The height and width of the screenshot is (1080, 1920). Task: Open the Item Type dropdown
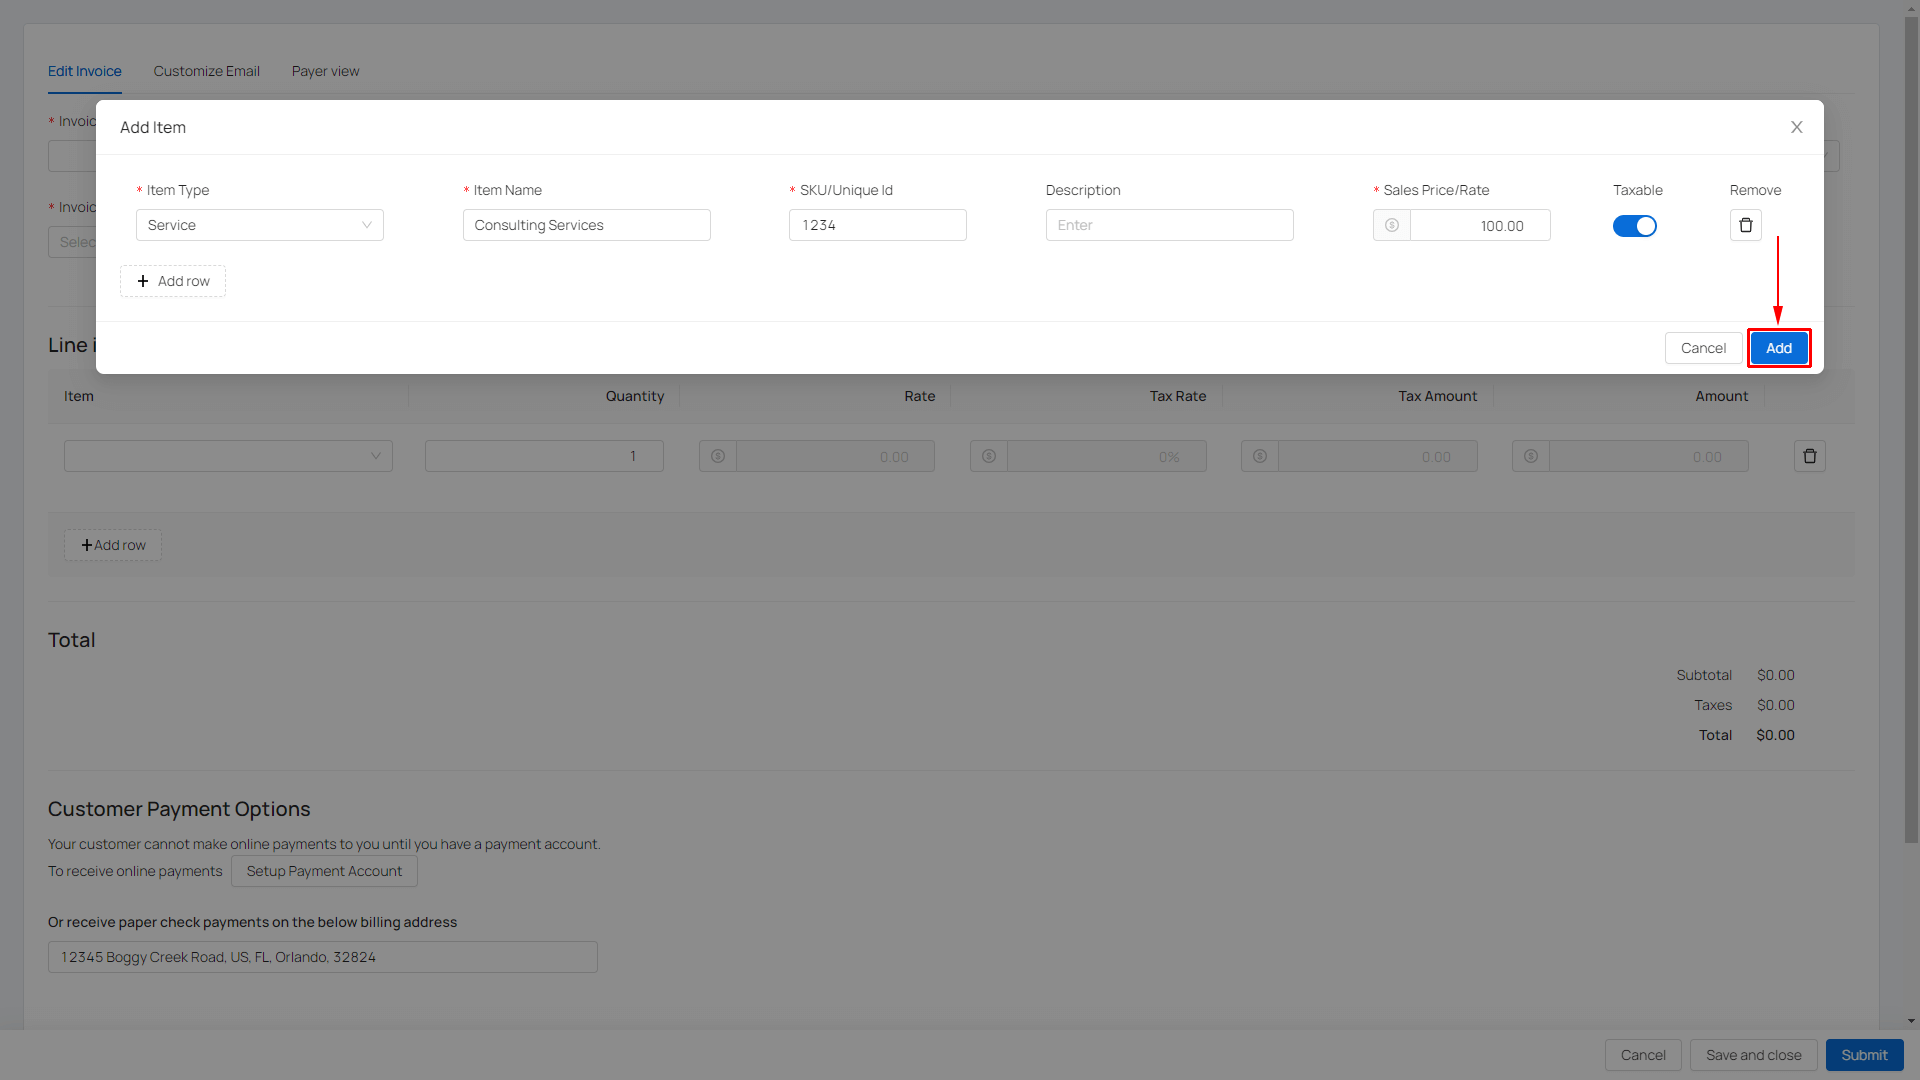(x=259, y=225)
